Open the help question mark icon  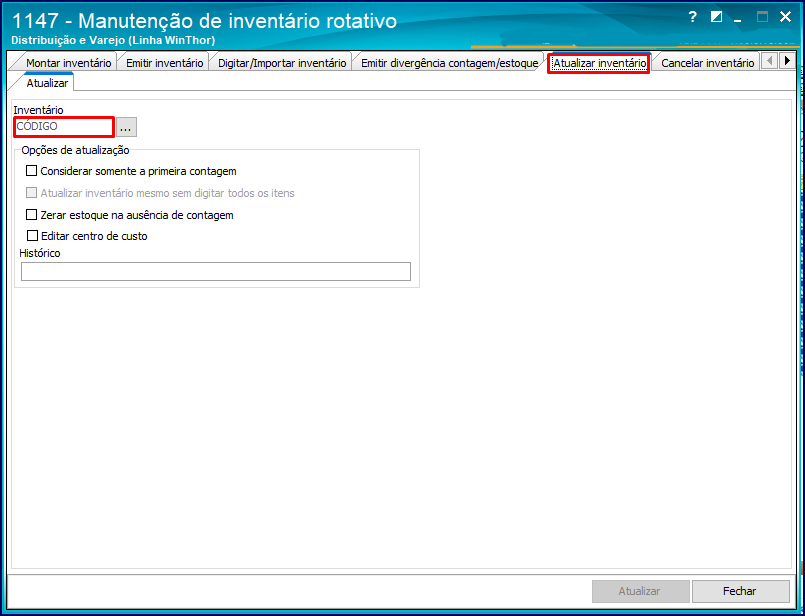coord(692,17)
